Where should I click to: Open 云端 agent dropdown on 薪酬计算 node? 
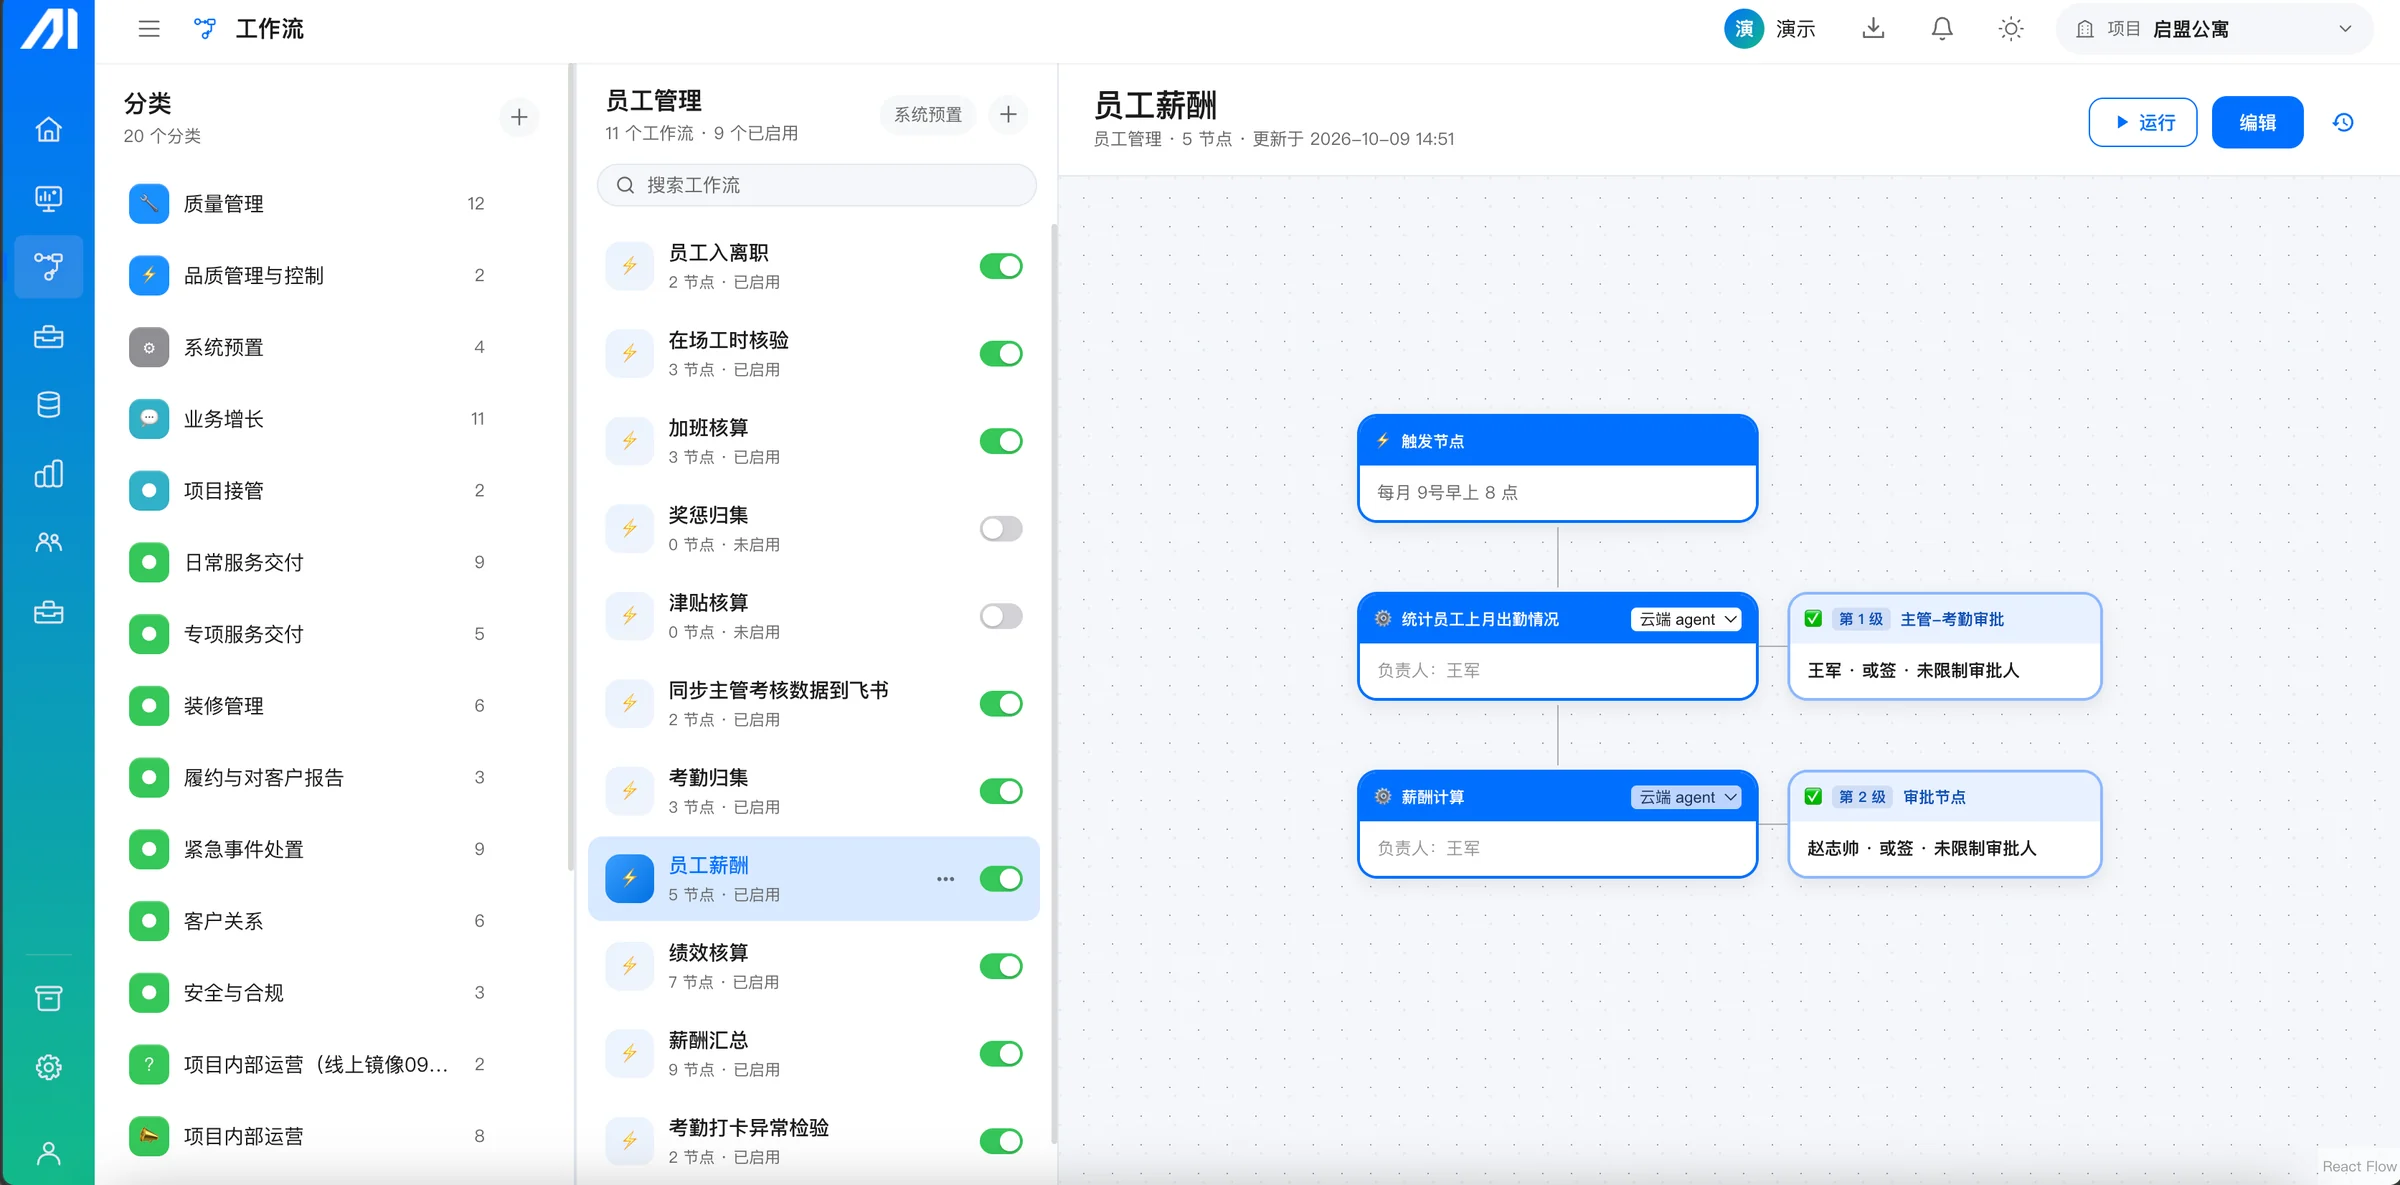1687,797
